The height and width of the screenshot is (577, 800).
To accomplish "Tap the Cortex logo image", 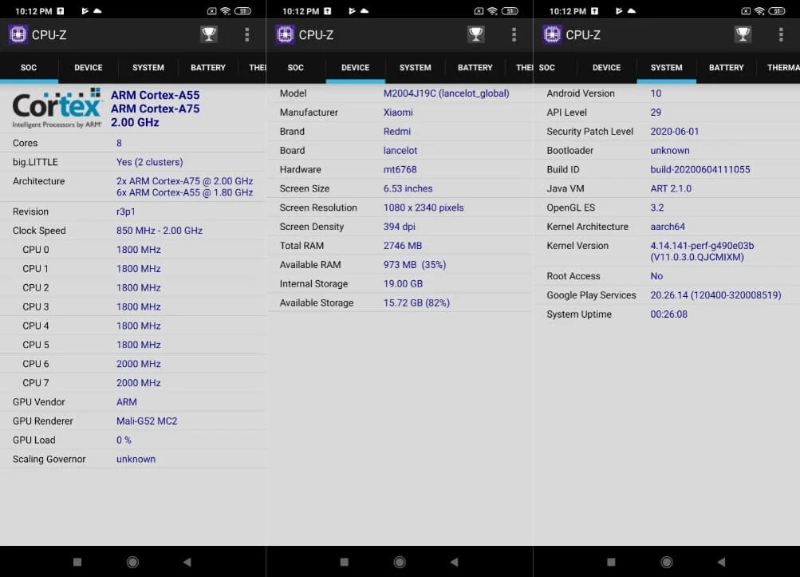I will [x=57, y=108].
